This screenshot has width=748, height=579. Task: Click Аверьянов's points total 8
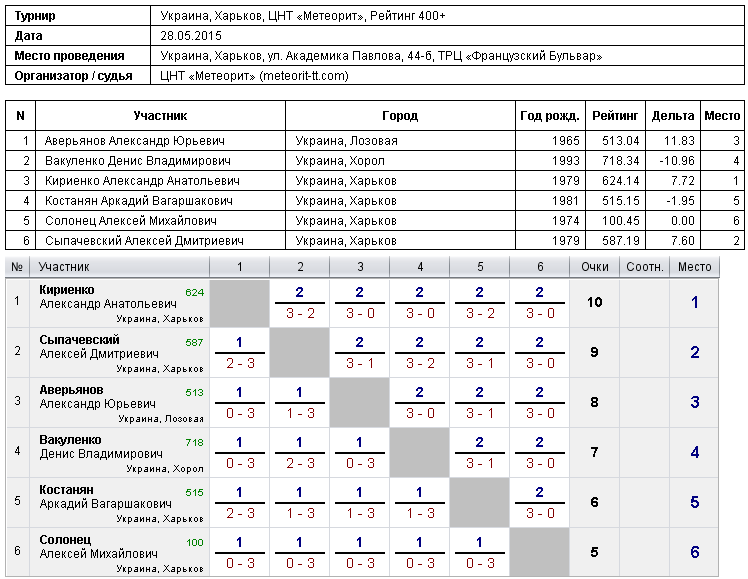click(x=594, y=403)
